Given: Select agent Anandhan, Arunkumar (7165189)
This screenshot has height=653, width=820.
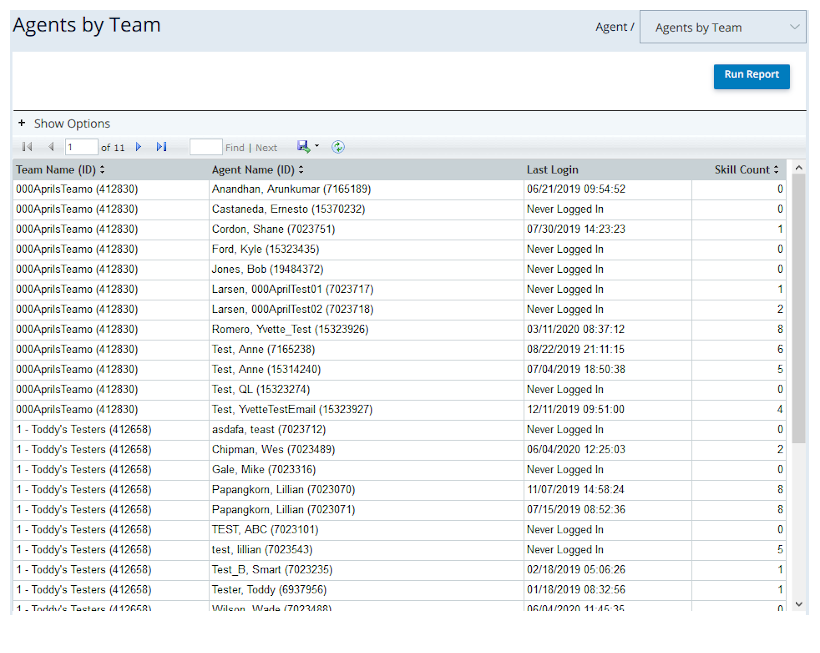Looking at the screenshot, I should 291,189.
